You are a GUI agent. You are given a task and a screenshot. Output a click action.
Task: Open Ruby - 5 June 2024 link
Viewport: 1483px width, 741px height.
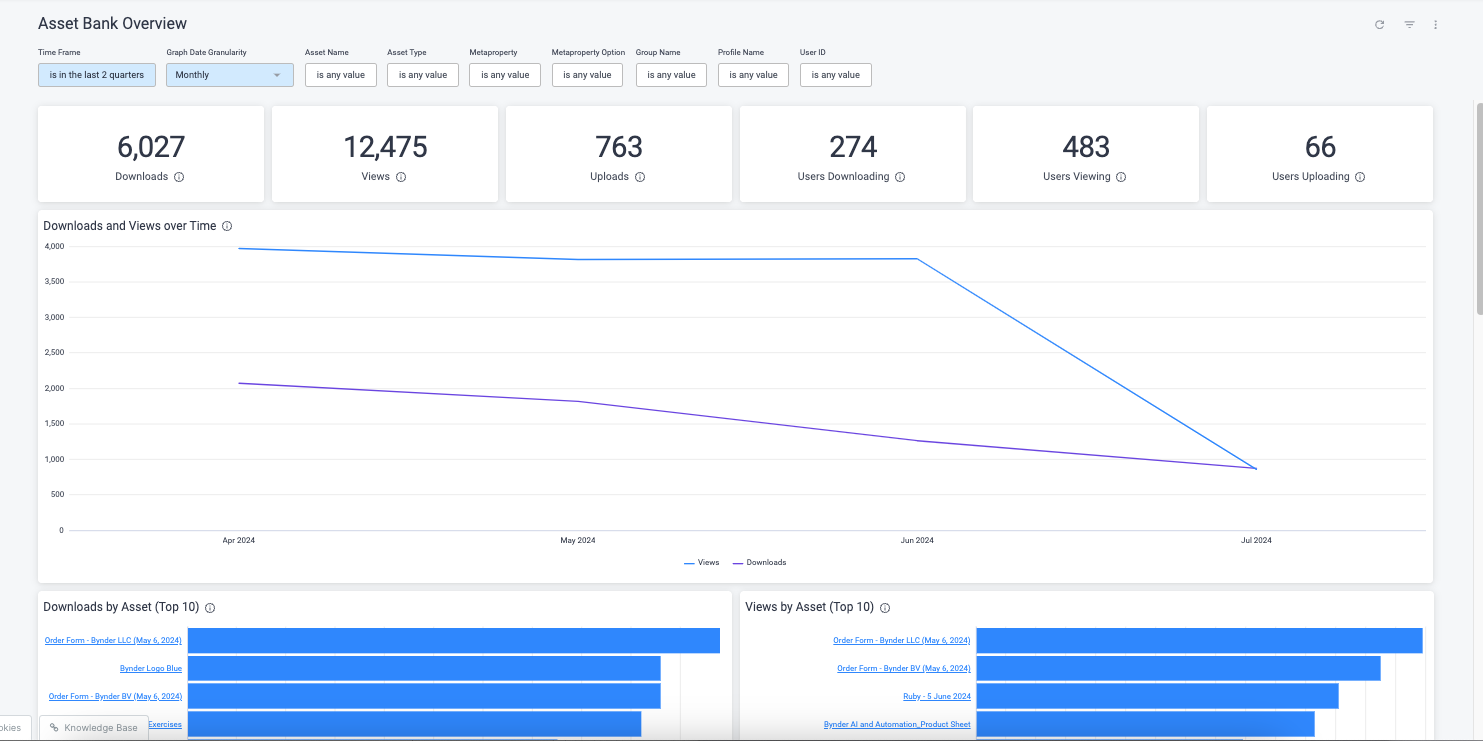936,696
